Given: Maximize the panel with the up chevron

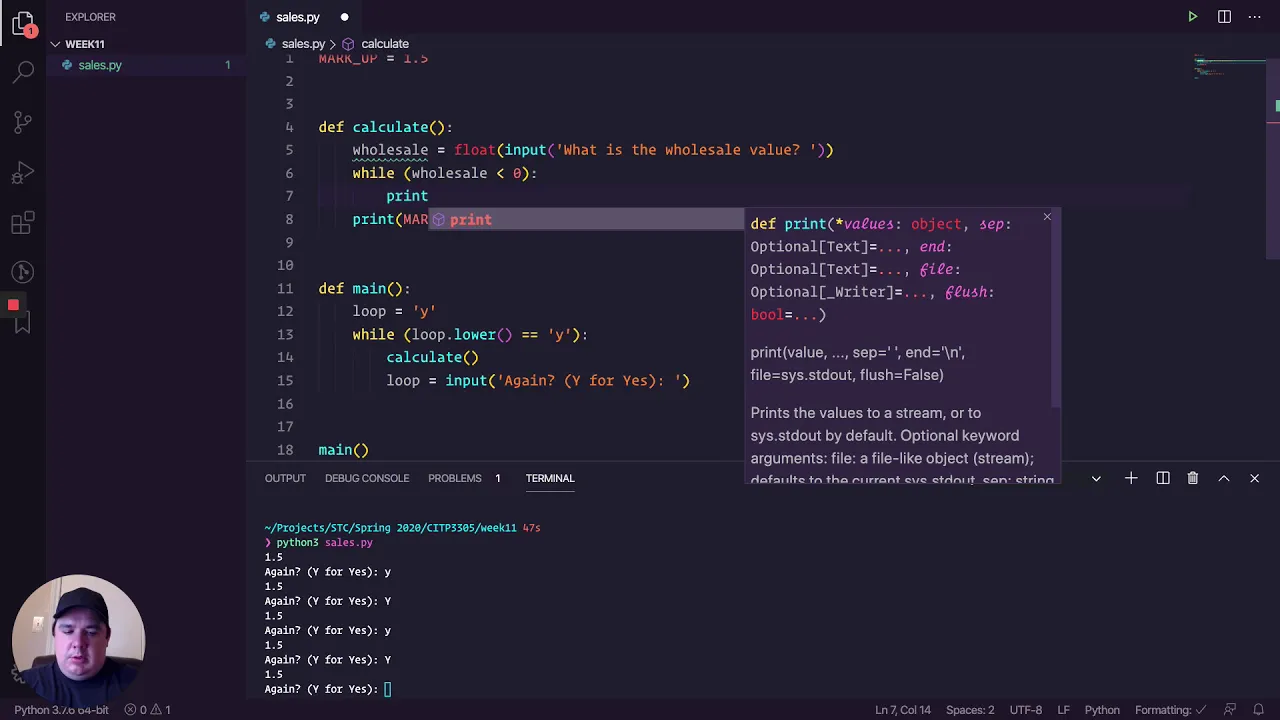Looking at the screenshot, I should point(1224,479).
